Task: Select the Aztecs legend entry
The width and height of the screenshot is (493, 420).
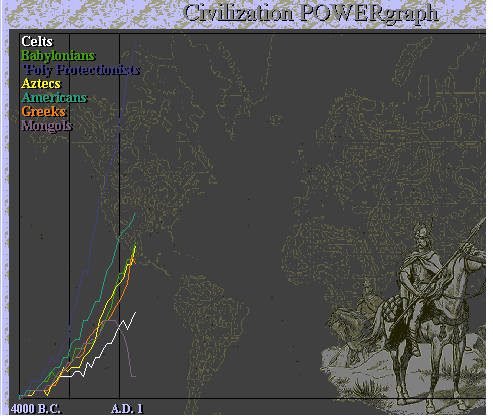Action: tap(41, 83)
